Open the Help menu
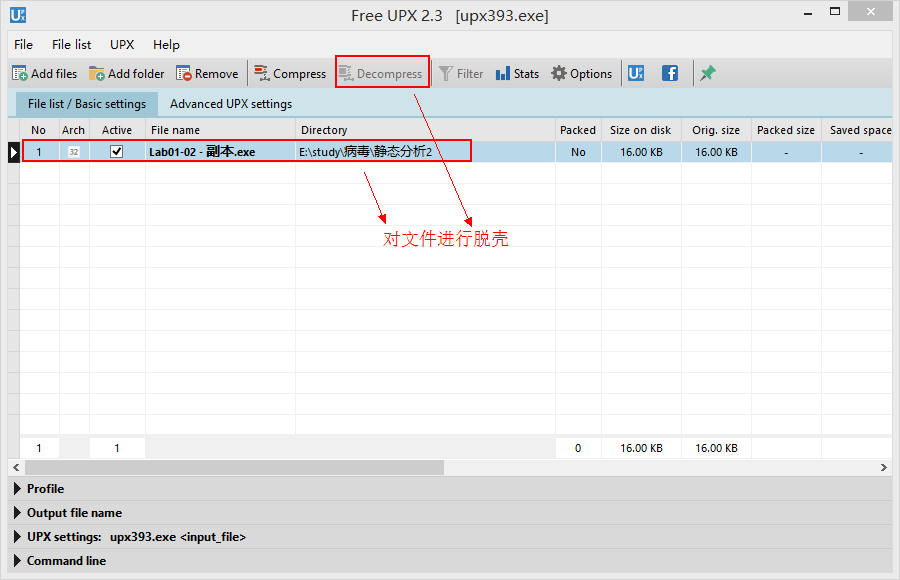This screenshot has height=580, width=900. tap(166, 44)
